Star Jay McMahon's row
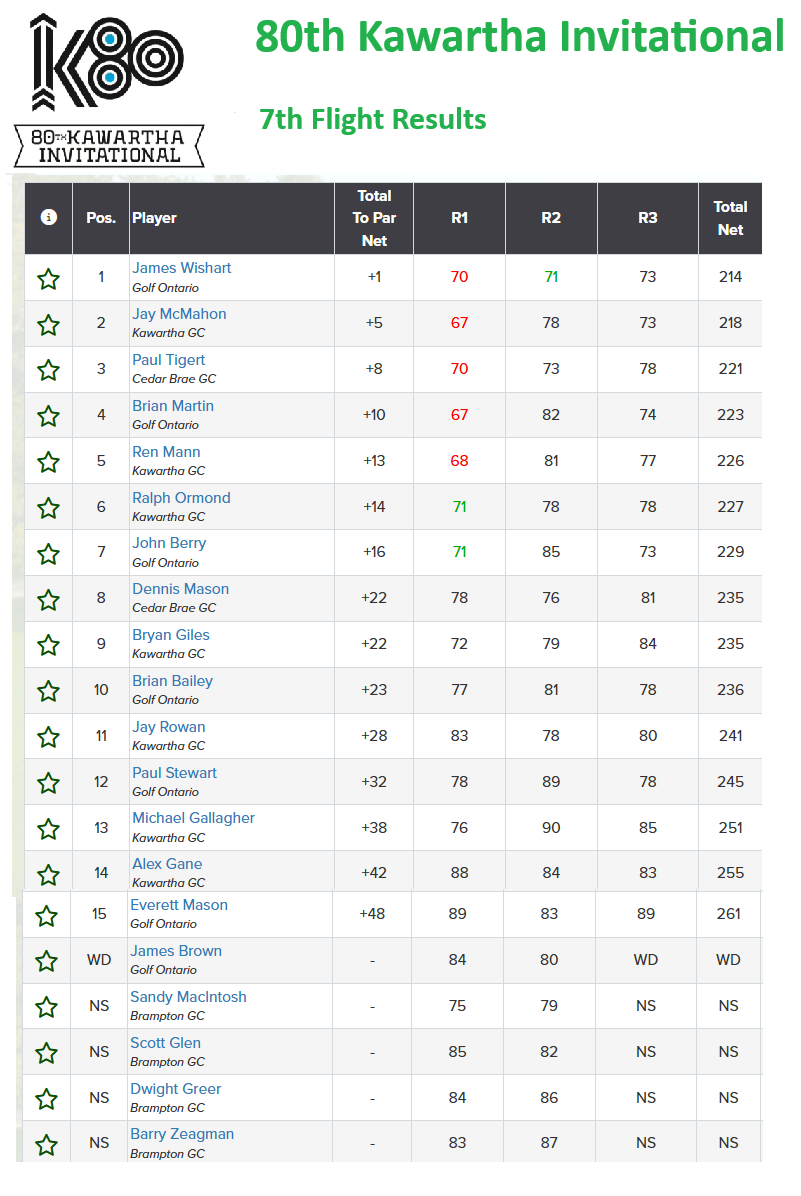801x1196 pixels. (x=49, y=325)
